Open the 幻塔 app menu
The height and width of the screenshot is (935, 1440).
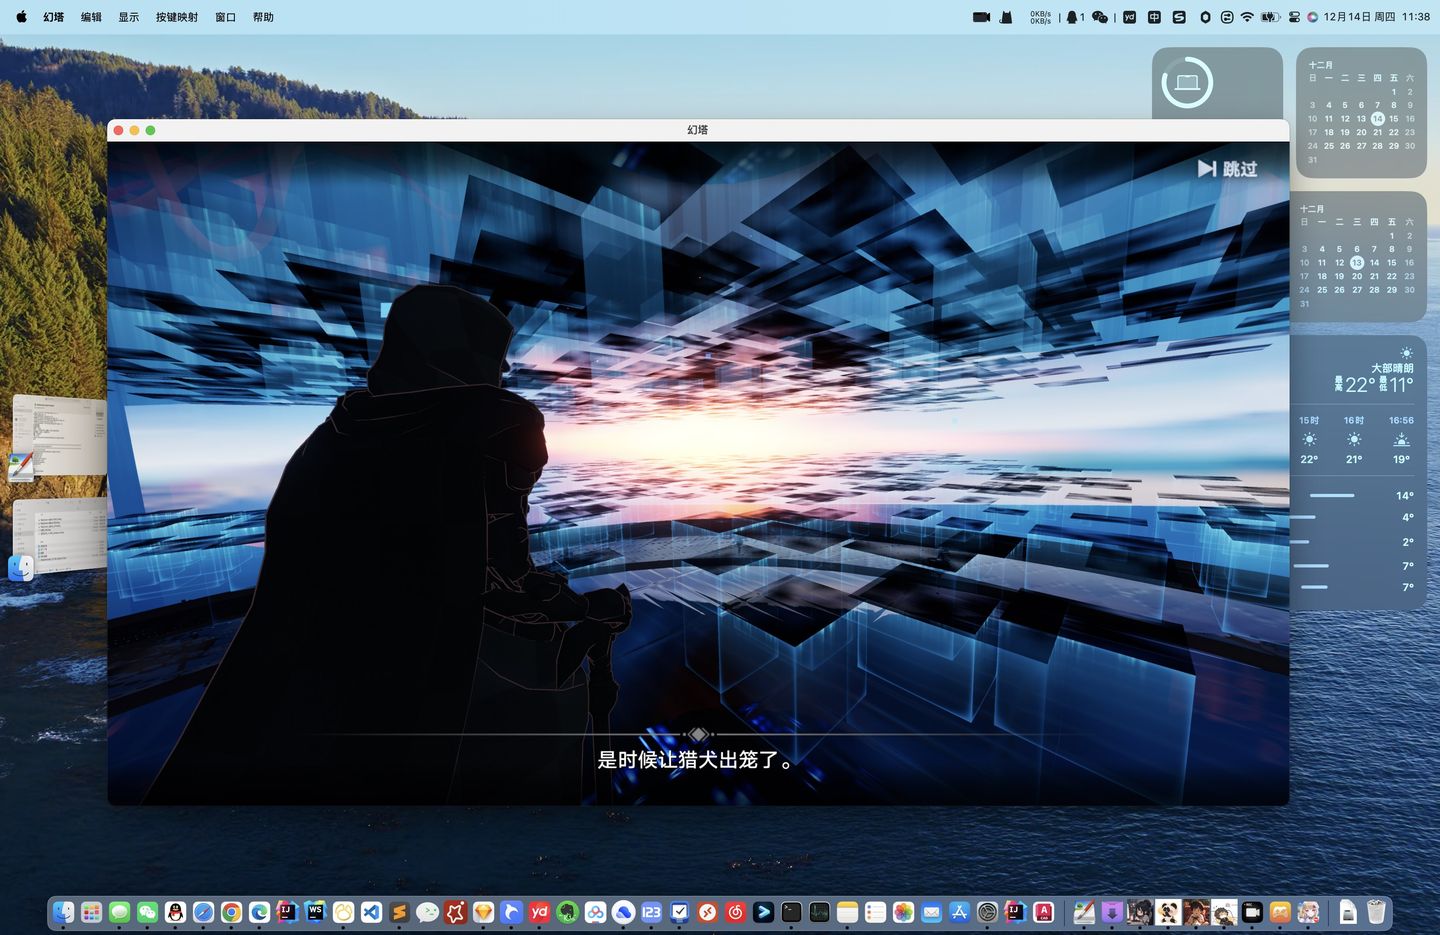click(x=54, y=17)
